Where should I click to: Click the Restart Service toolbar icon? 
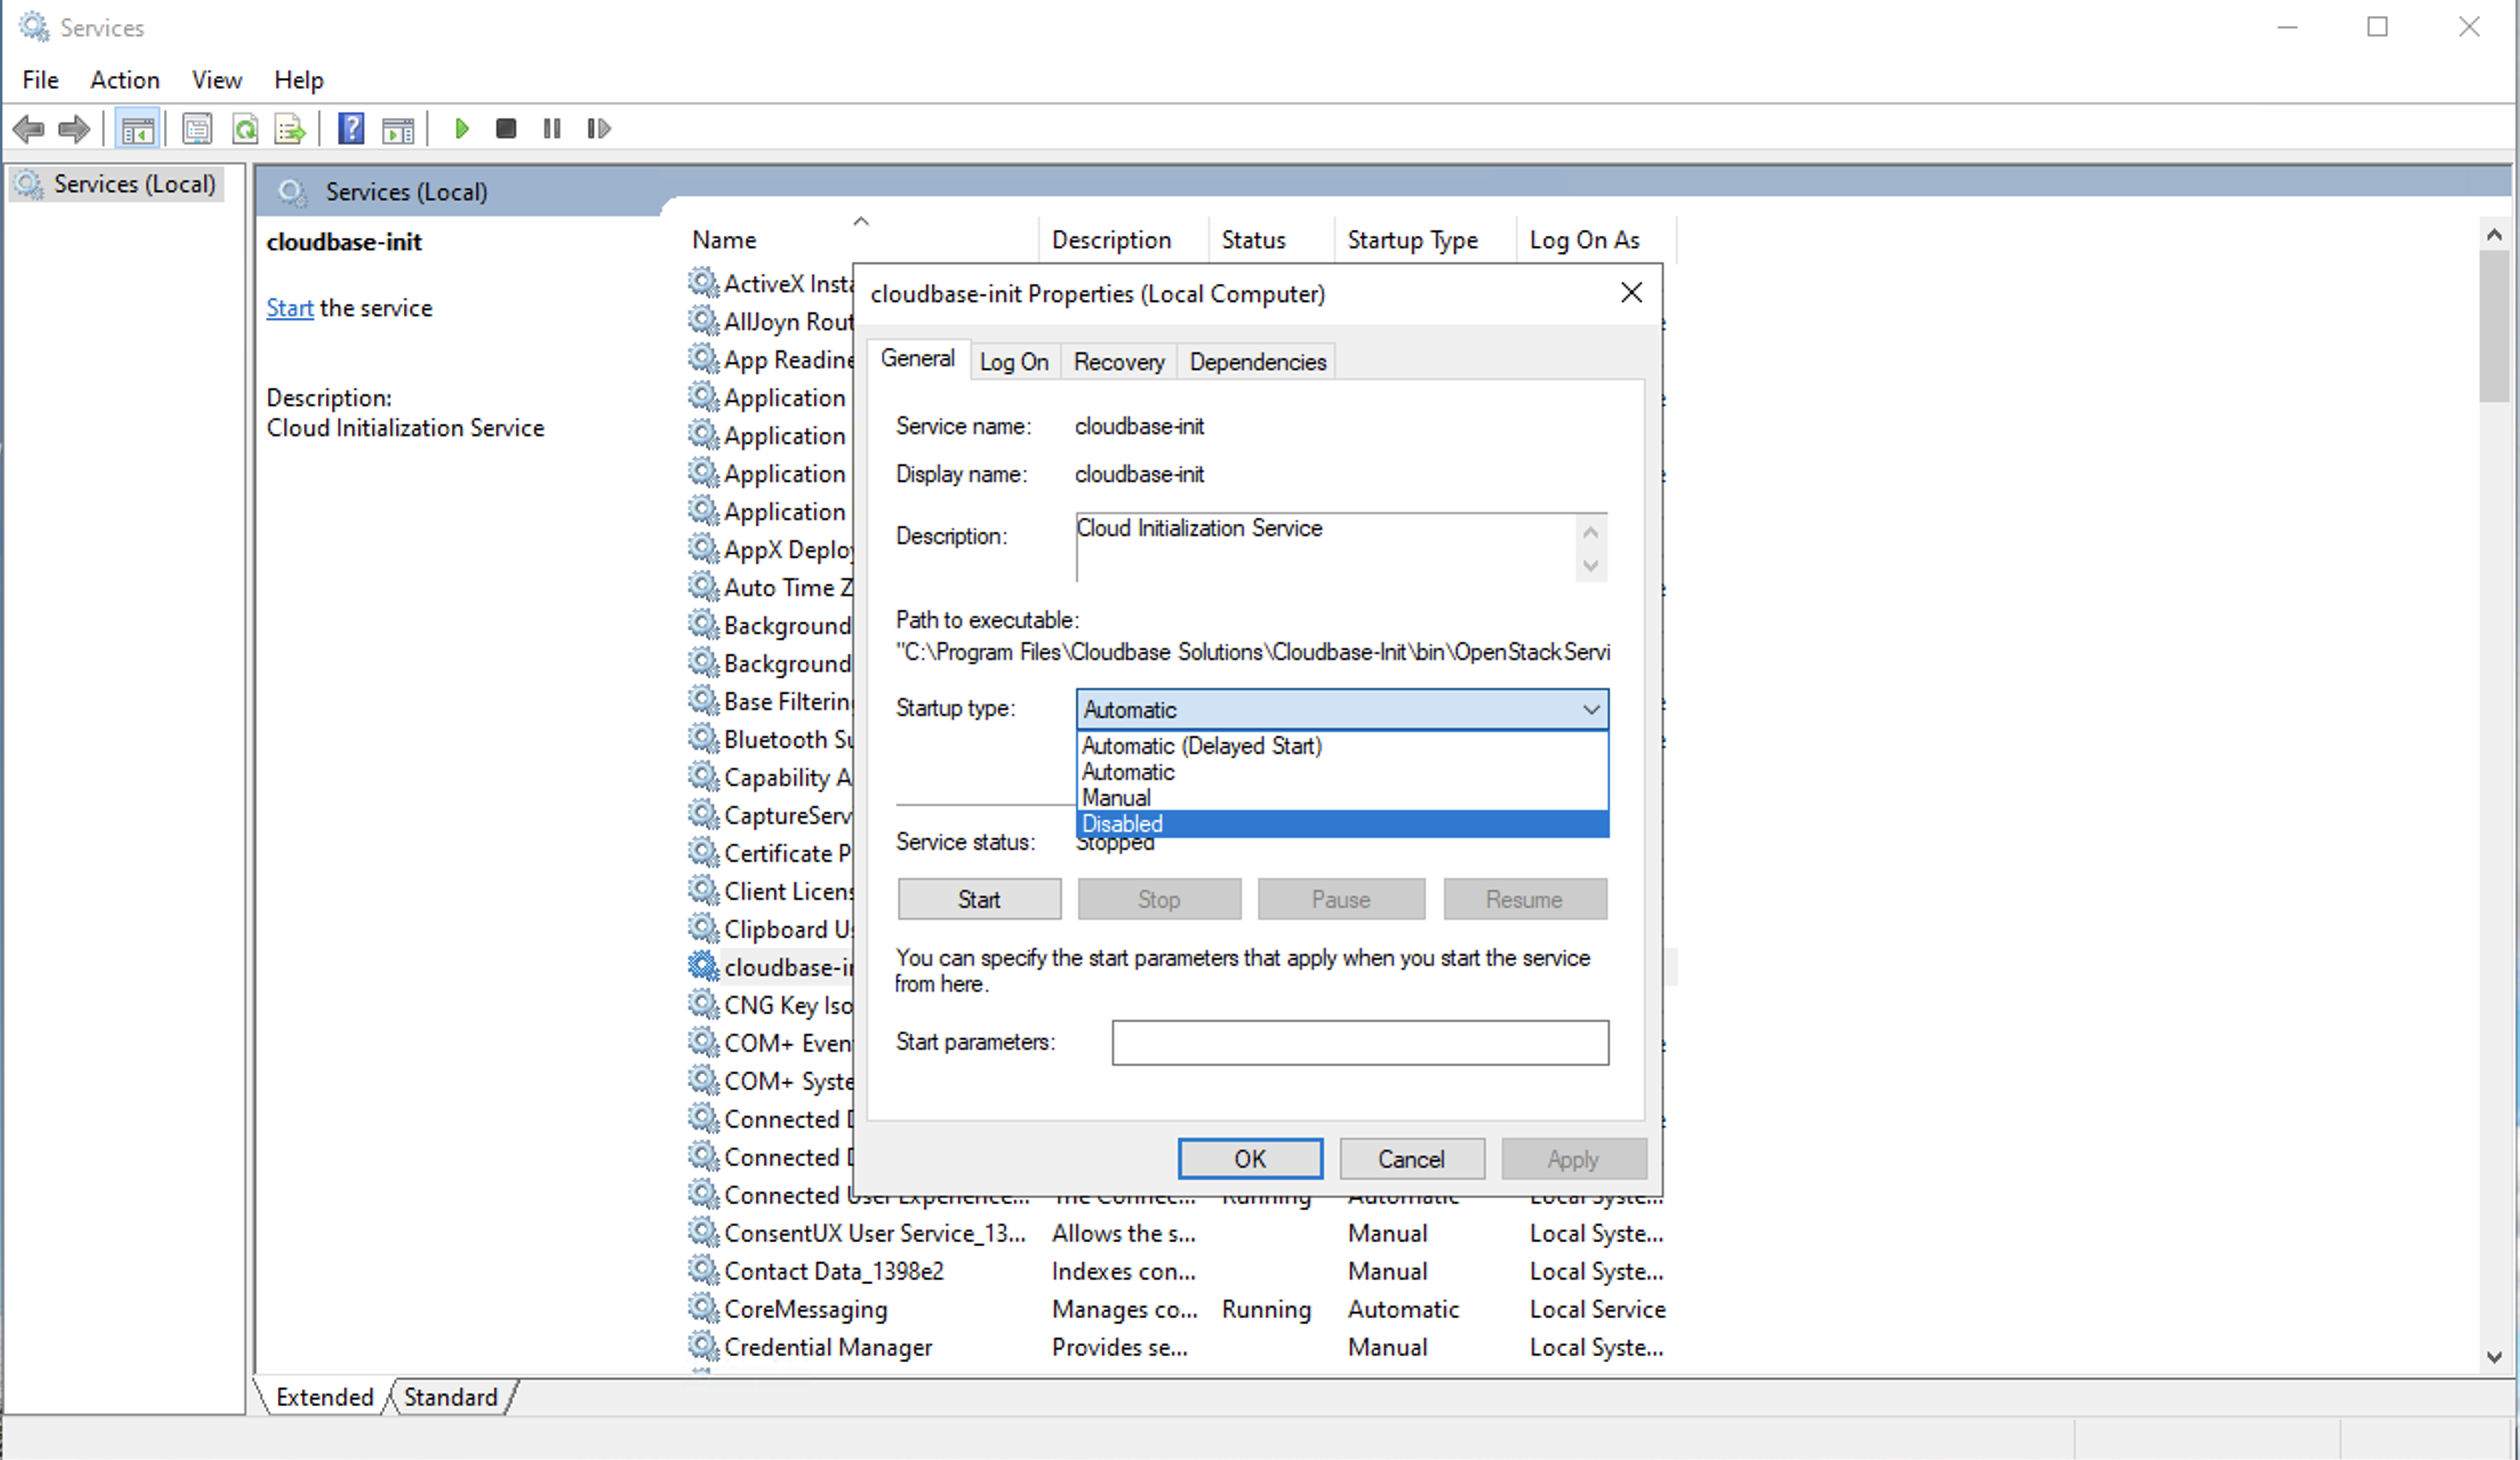(x=598, y=128)
